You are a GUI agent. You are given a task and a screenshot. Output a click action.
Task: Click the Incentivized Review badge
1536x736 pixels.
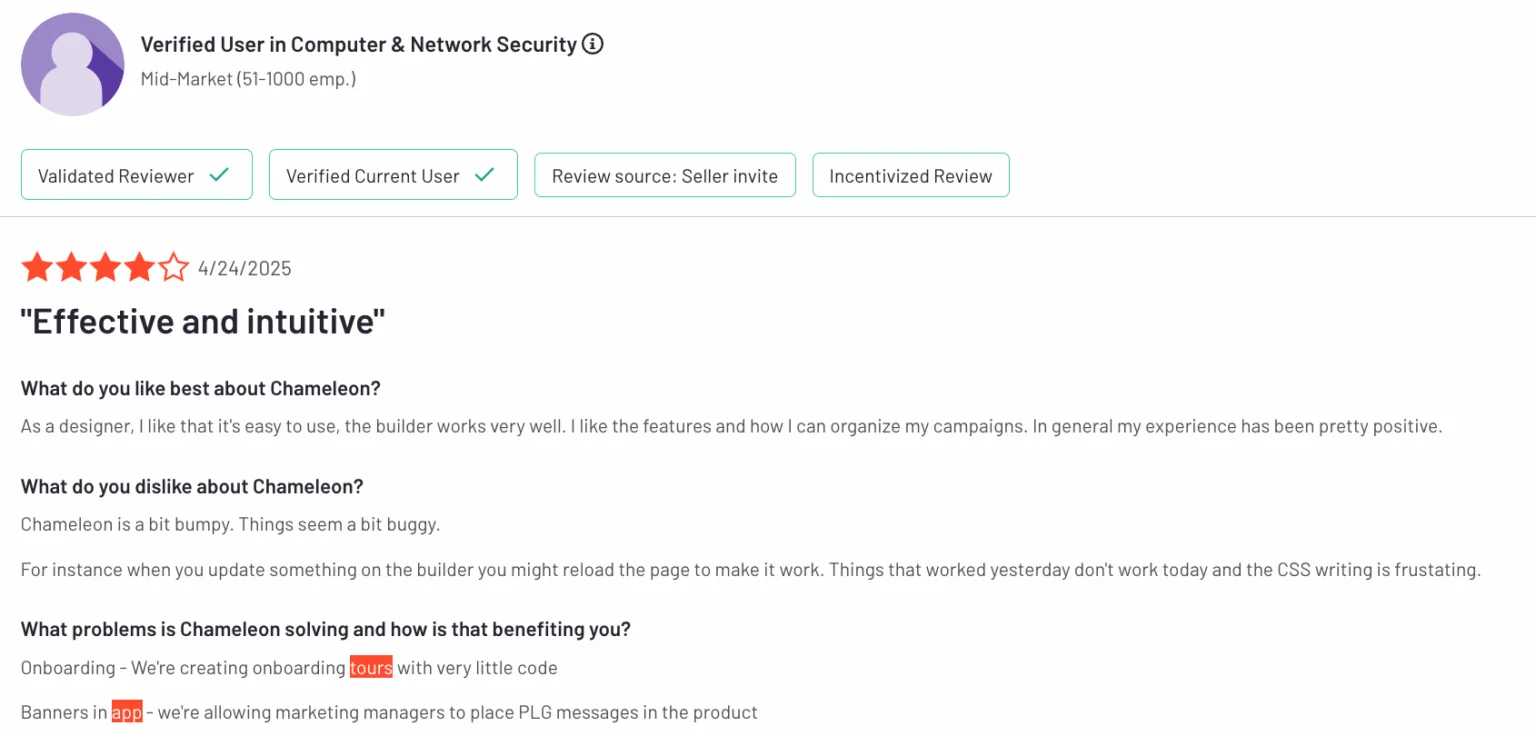[910, 176]
